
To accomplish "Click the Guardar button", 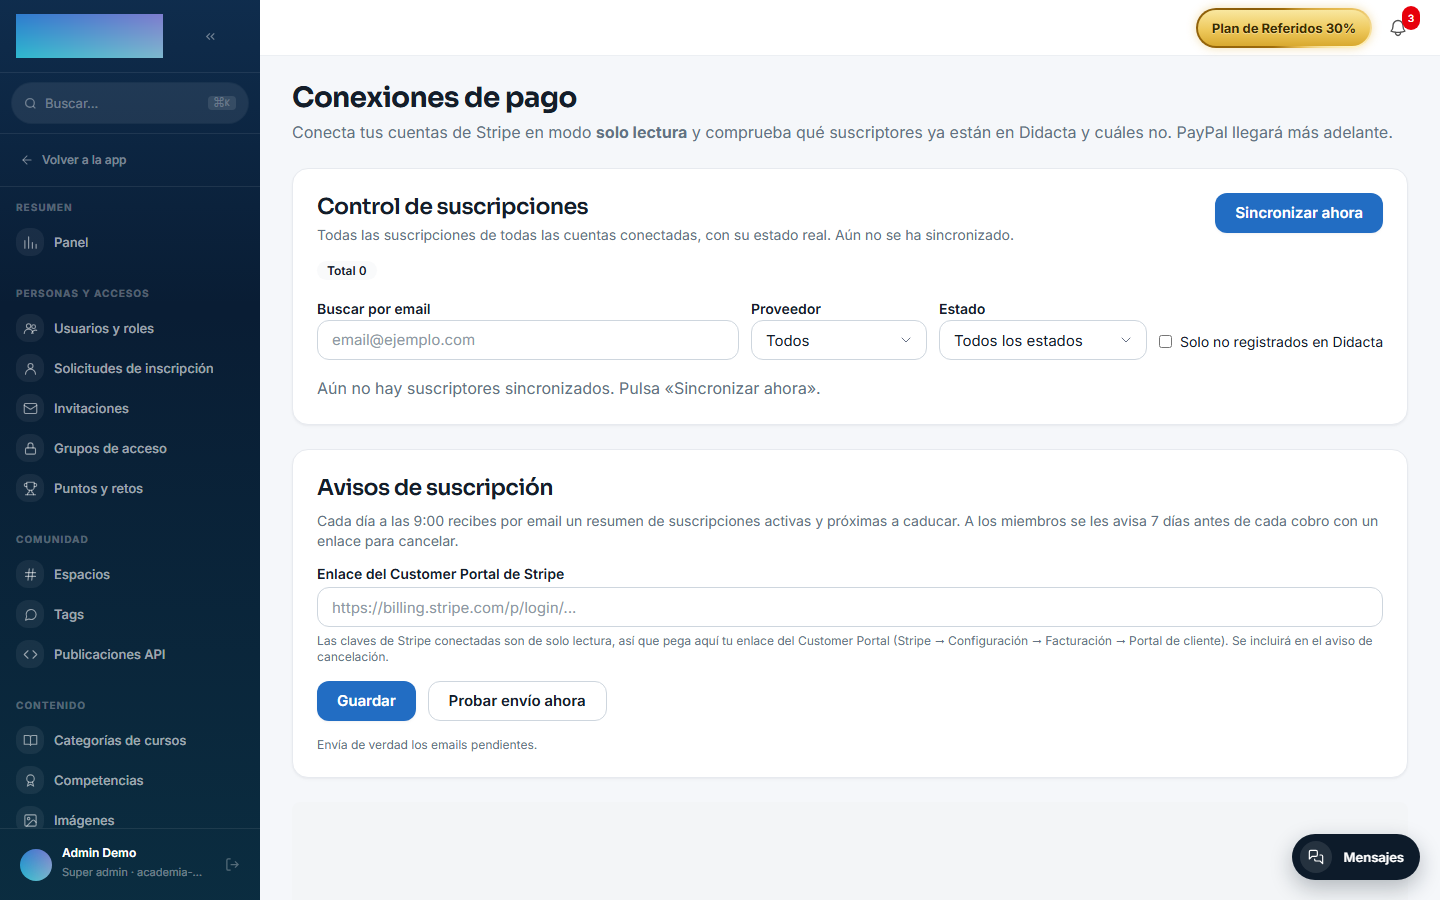I will coord(366,701).
